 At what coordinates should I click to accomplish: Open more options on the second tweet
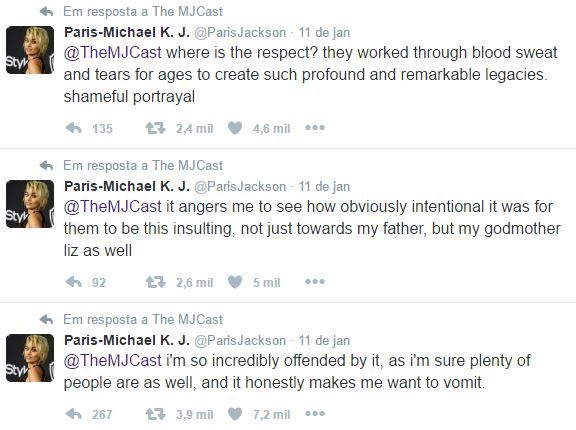[315, 282]
